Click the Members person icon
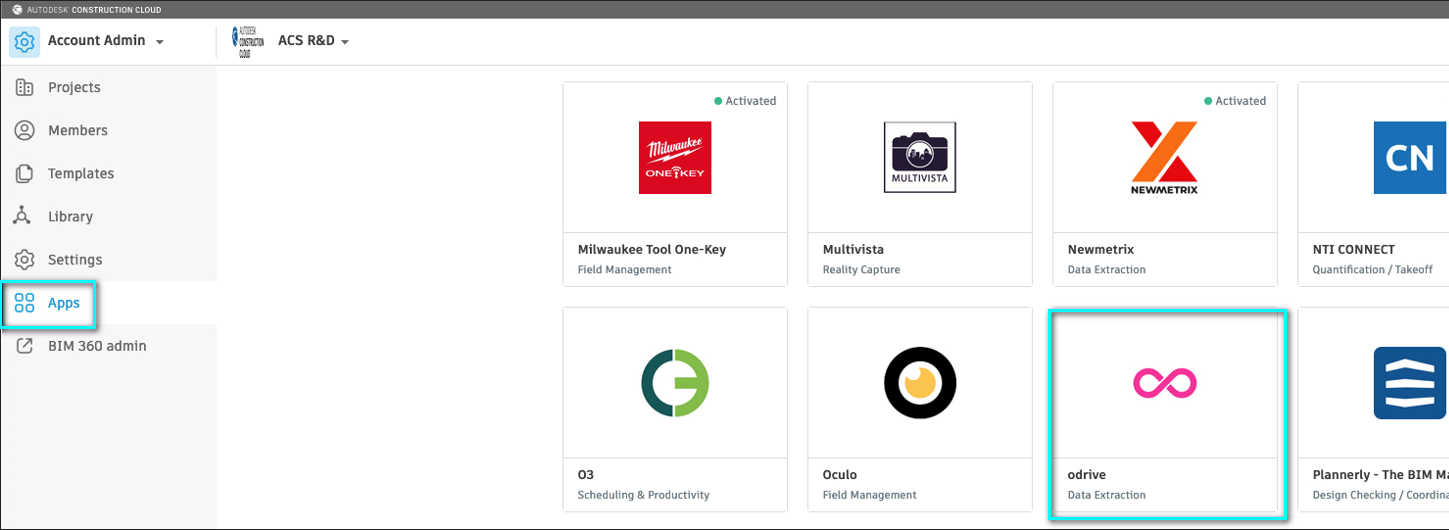Image resolution: width=1449 pixels, height=530 pixels. 25,130
